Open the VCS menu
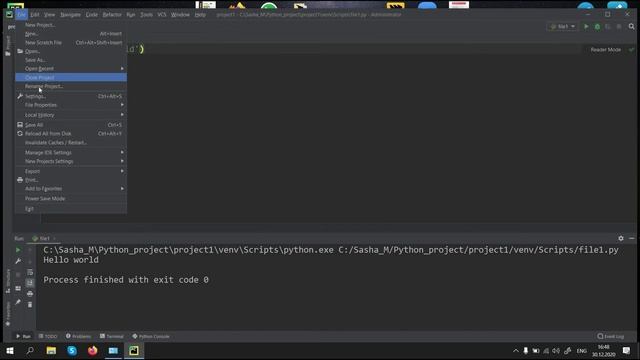Screen dimensions: 640x360 coord(162,15)
